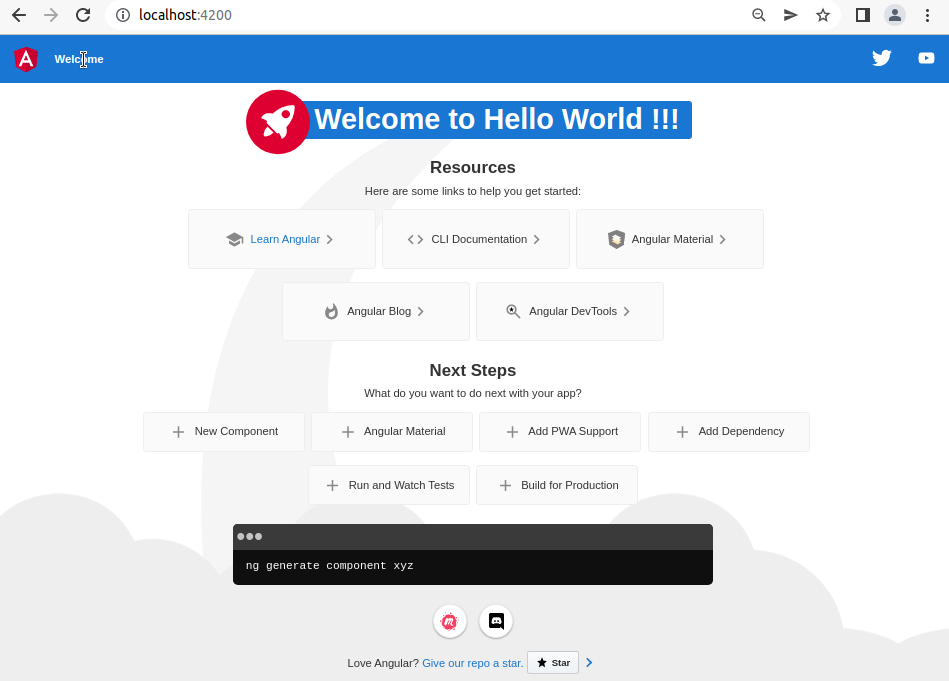Click the shield icon on Angular Material card
Image resolution: width=949 pixels, height=681 pixels.
[x=616, y=239]
